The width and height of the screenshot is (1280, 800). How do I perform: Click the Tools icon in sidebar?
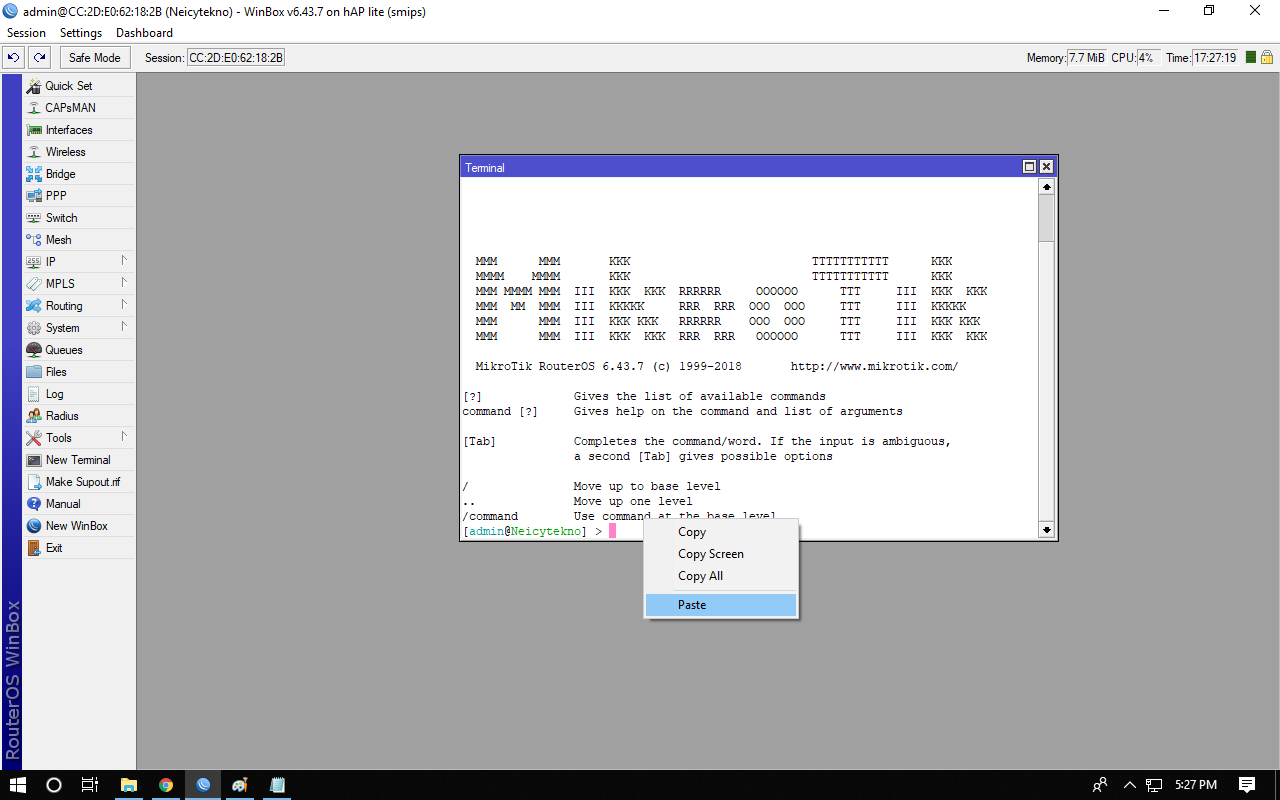[34, 438]
